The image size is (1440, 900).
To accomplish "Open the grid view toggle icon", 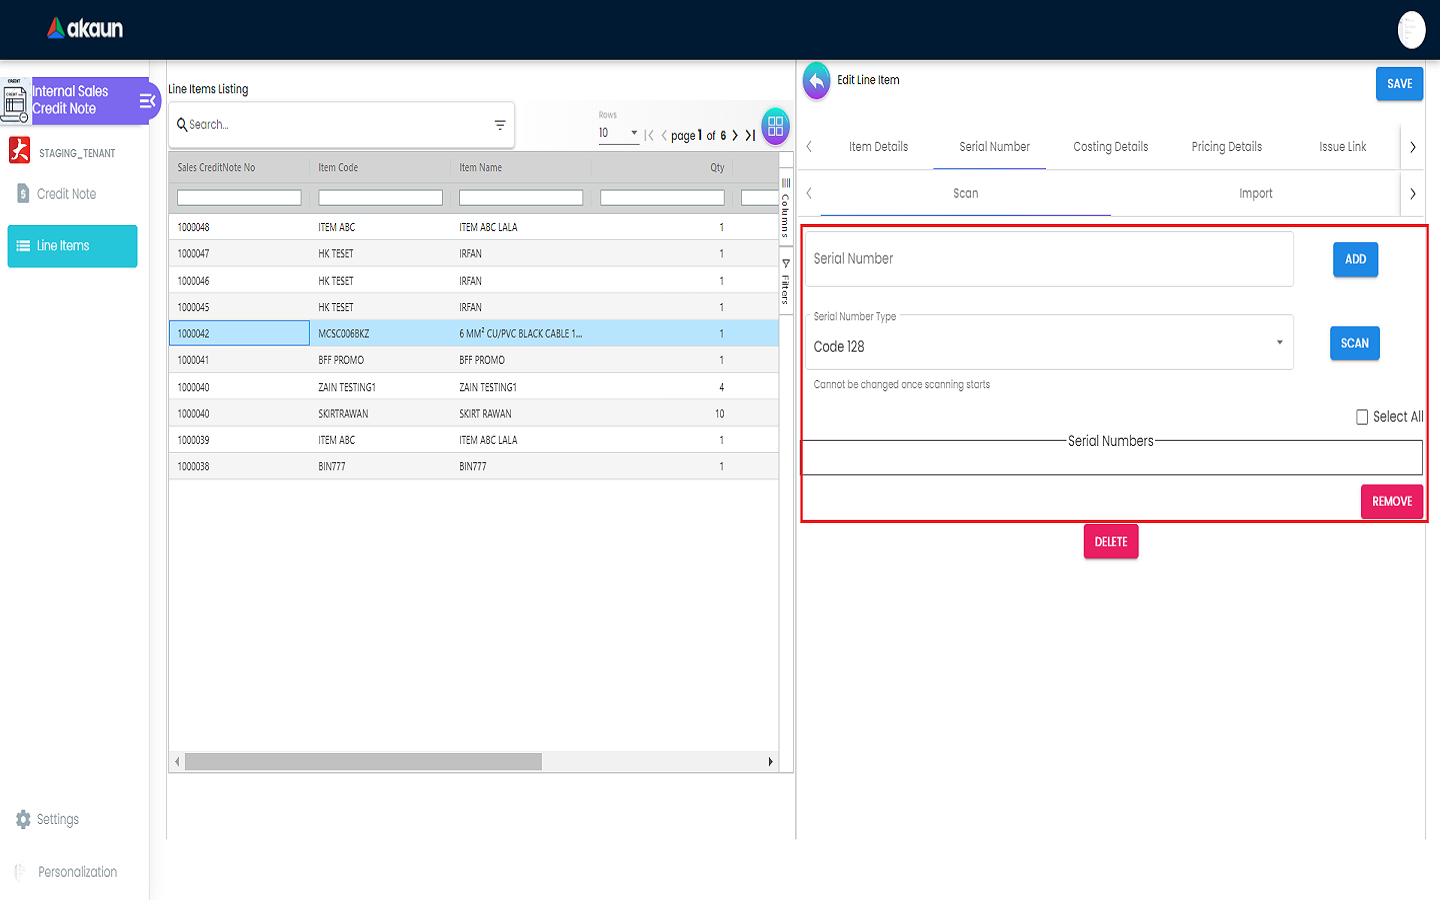I will point(775,127).
